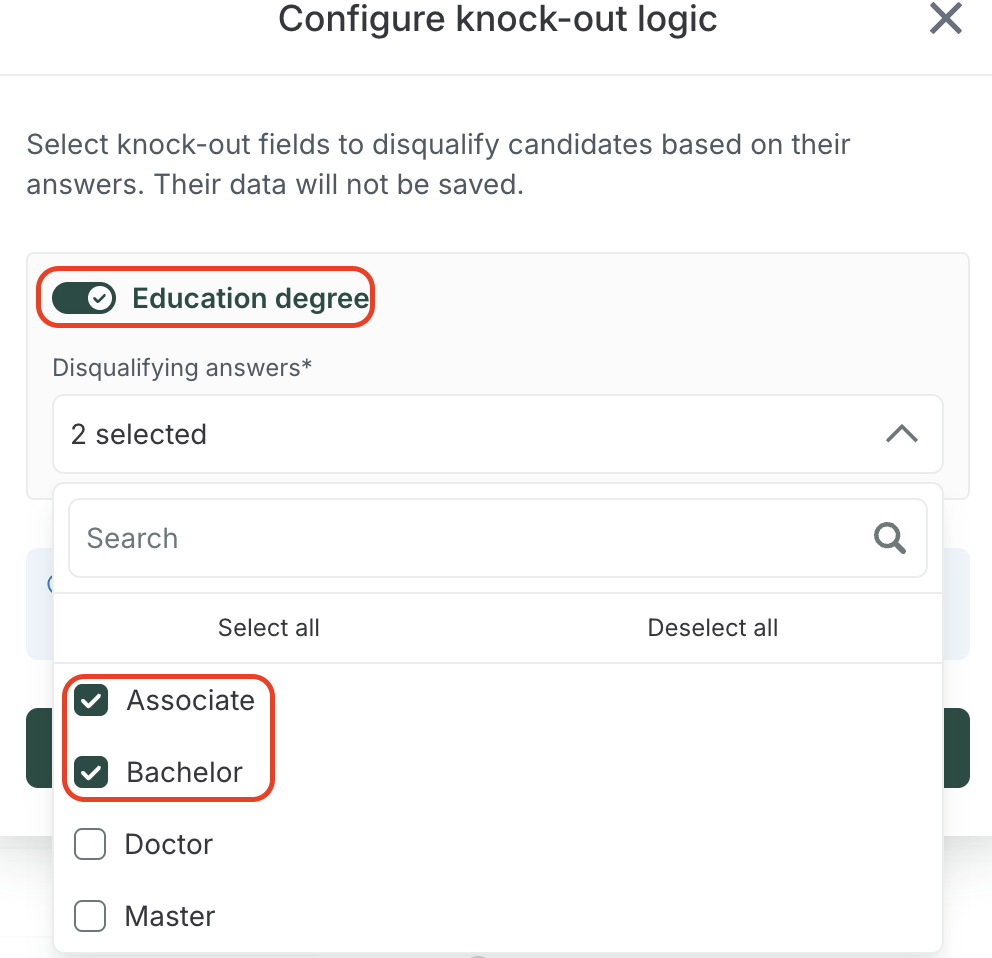Uncheck the Bachelor checkbox
The width and height of the screenshot is (992, 958).
(91, 773)
